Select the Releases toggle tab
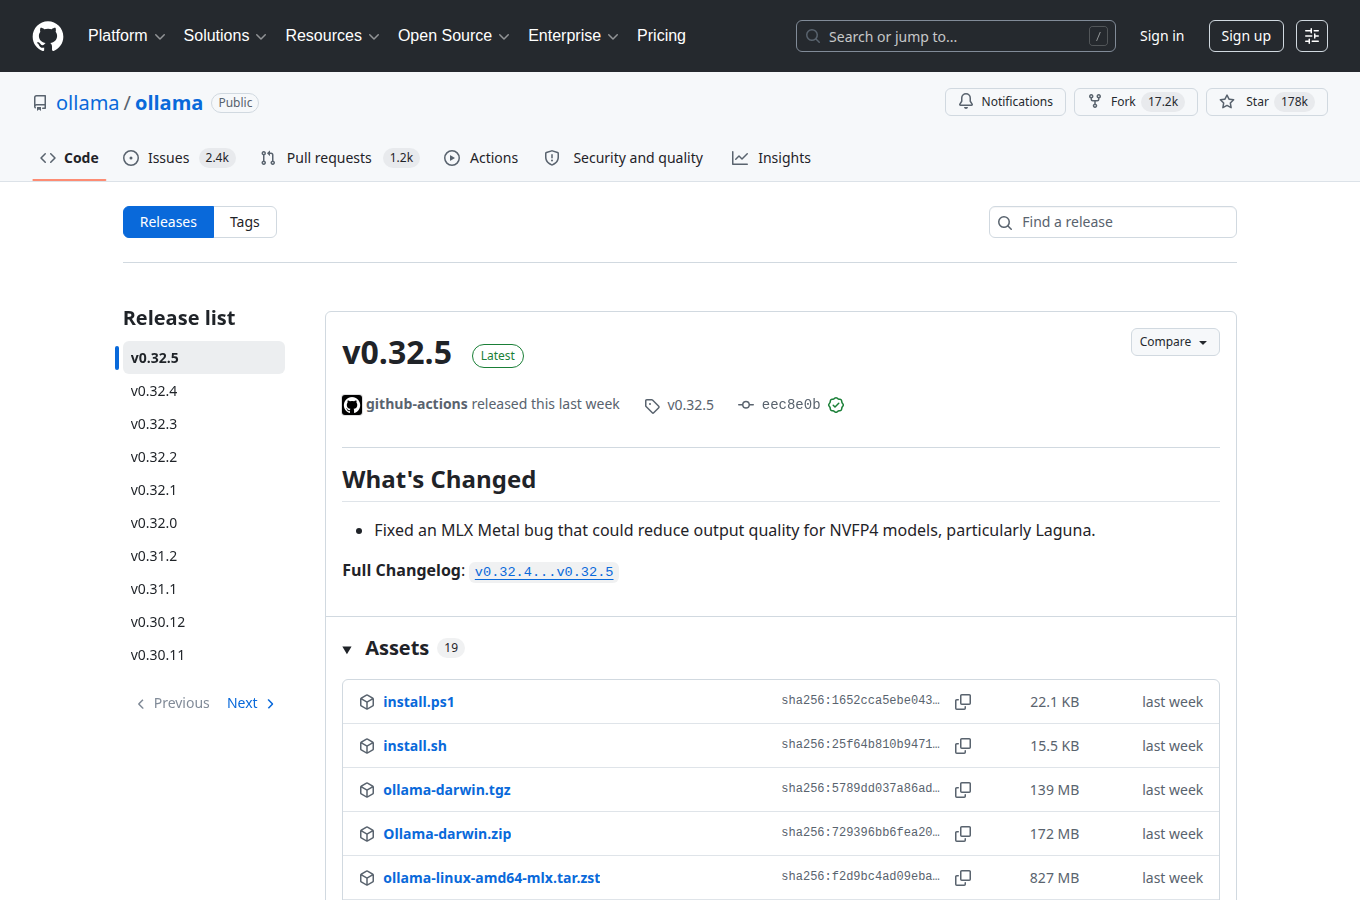Viewport: 1360px width, 900px height. [x=168, y=222]
